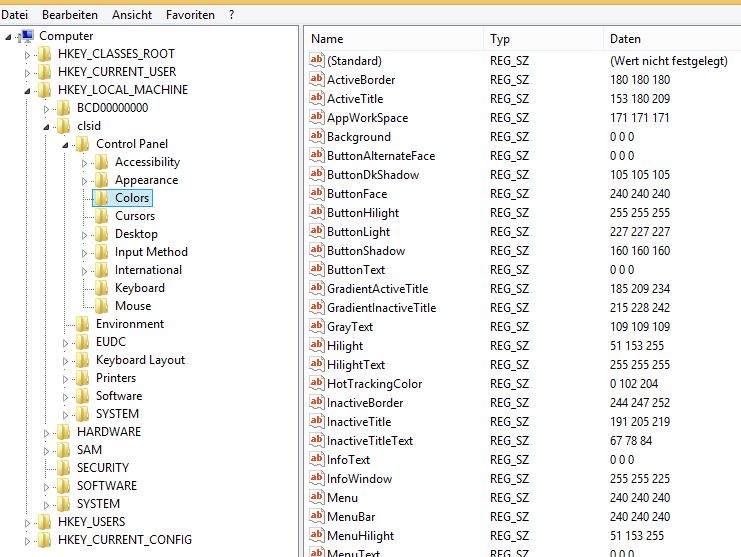Open the Bearbeiten menu

pos(70,15)
